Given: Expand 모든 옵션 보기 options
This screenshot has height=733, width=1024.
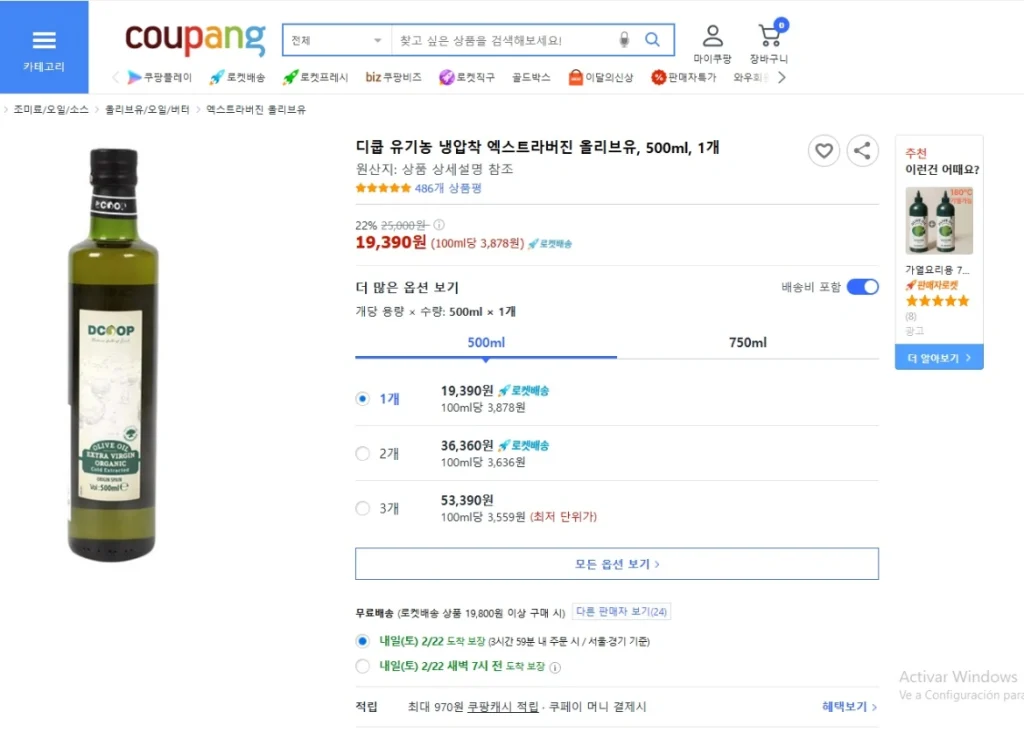Looking at the screenshot, I should coord(616,564).
